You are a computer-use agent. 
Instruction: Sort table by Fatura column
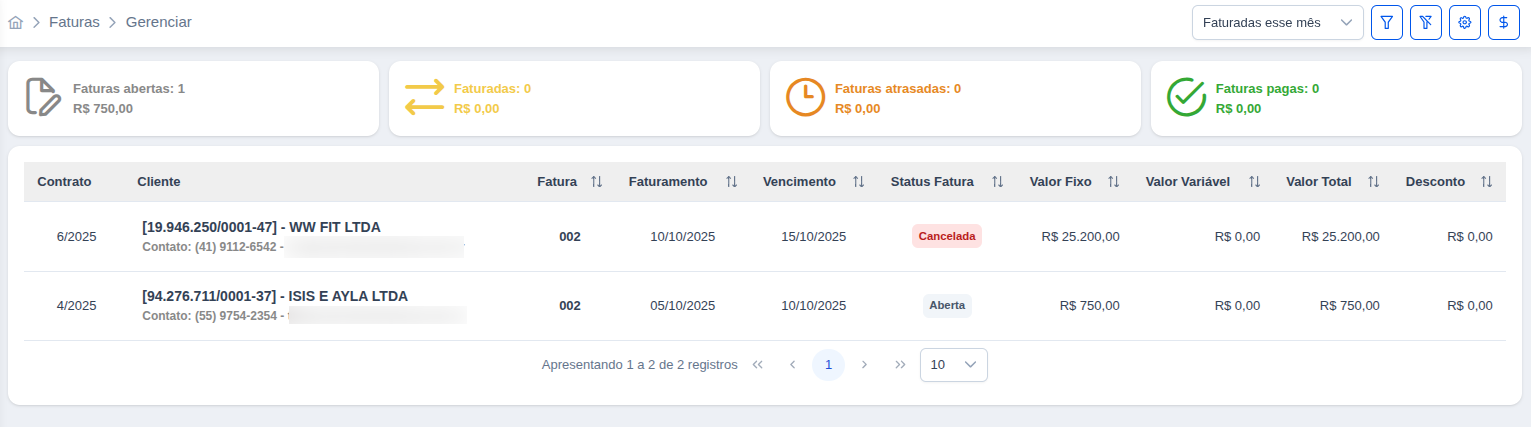tap(597, 182)
